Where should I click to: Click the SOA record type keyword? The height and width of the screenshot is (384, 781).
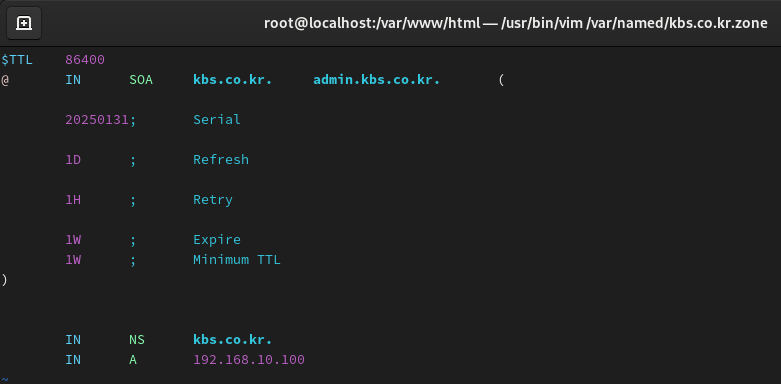[x=141, y=80]
